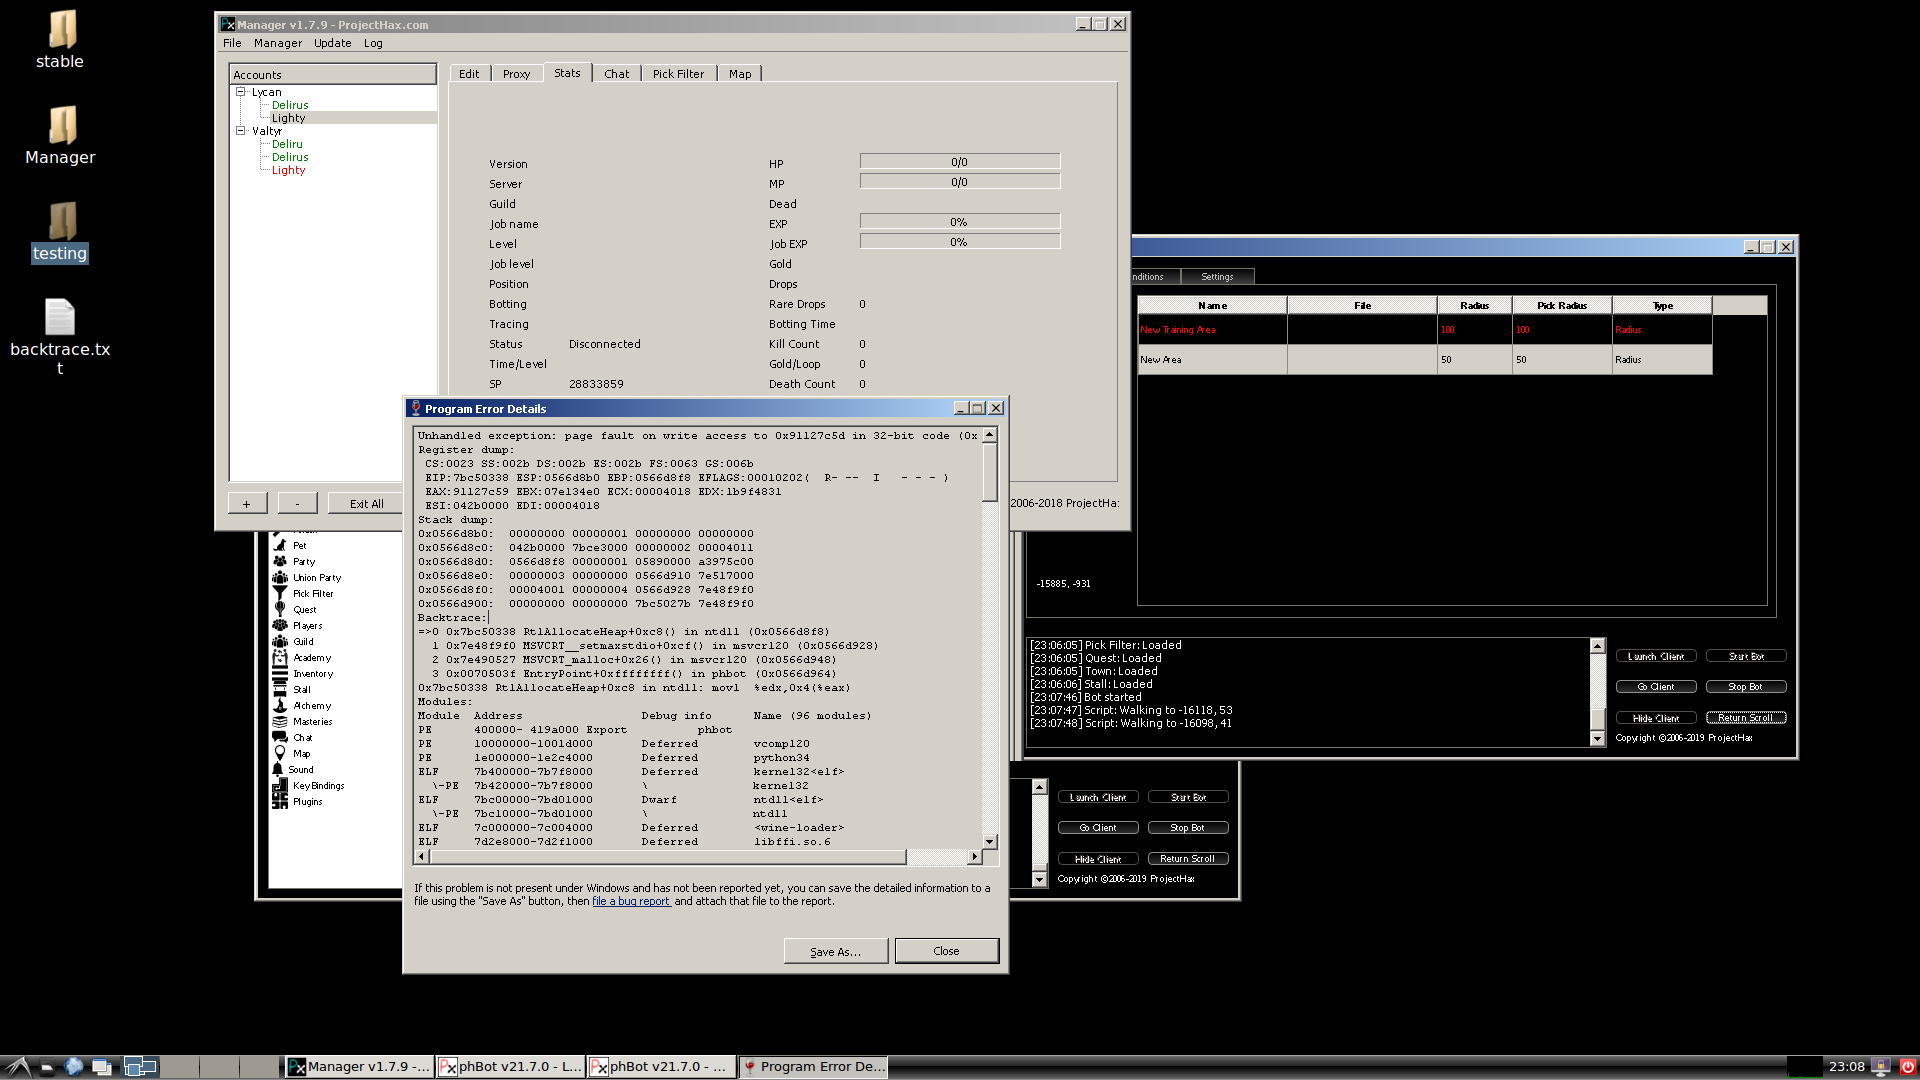1920x1080 pixels.
Task: Open the Map pin icon
Action: [x=280, y=753]
